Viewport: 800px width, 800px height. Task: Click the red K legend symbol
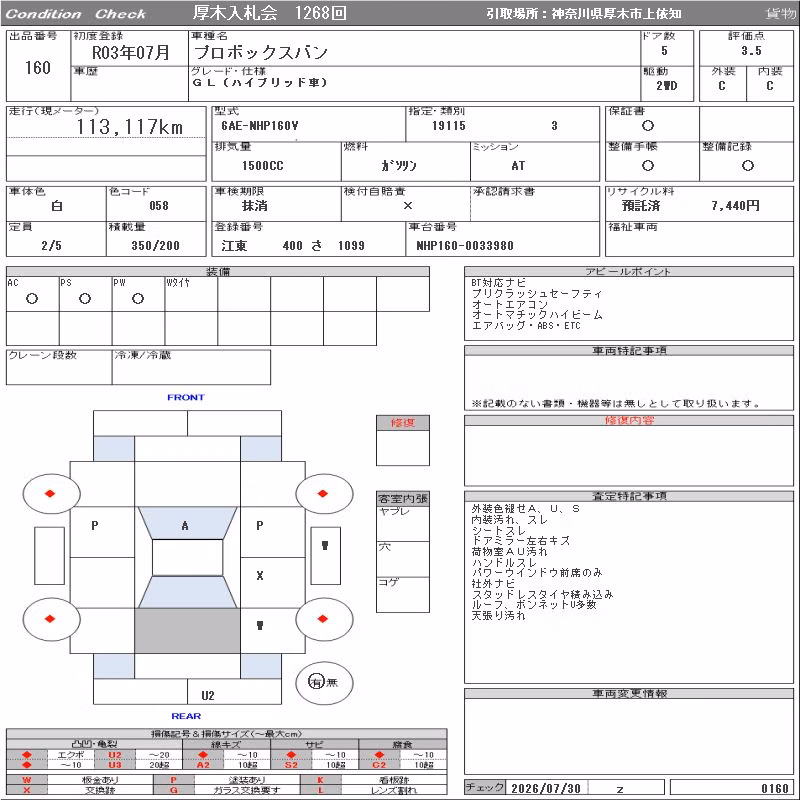(320, 780)
